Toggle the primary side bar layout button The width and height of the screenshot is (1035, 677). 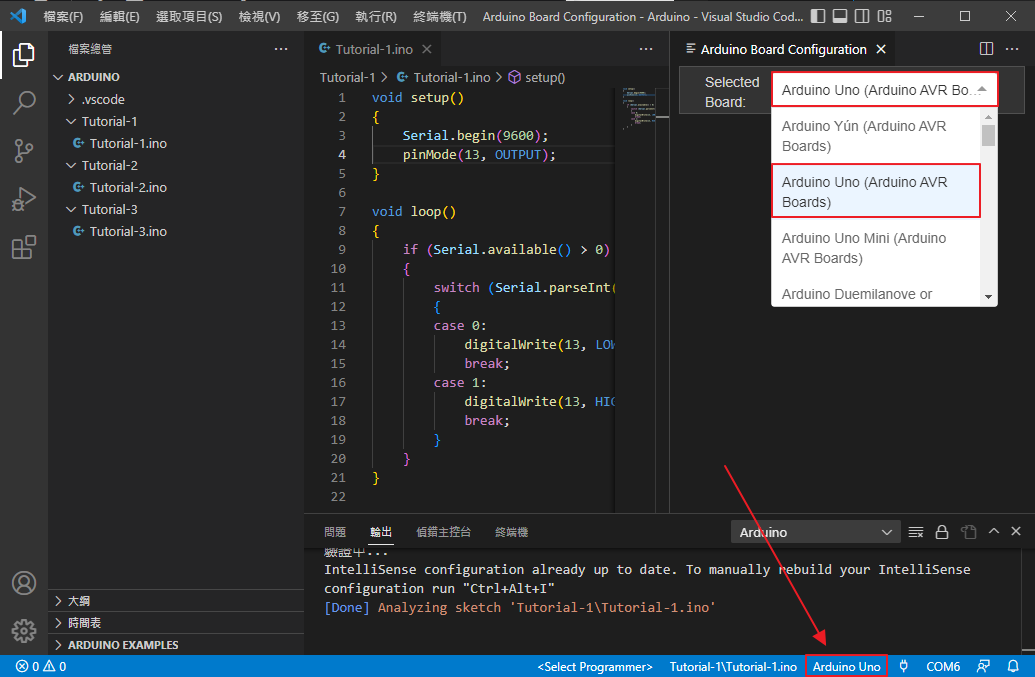pyautogui.click(x=818, y=17)
